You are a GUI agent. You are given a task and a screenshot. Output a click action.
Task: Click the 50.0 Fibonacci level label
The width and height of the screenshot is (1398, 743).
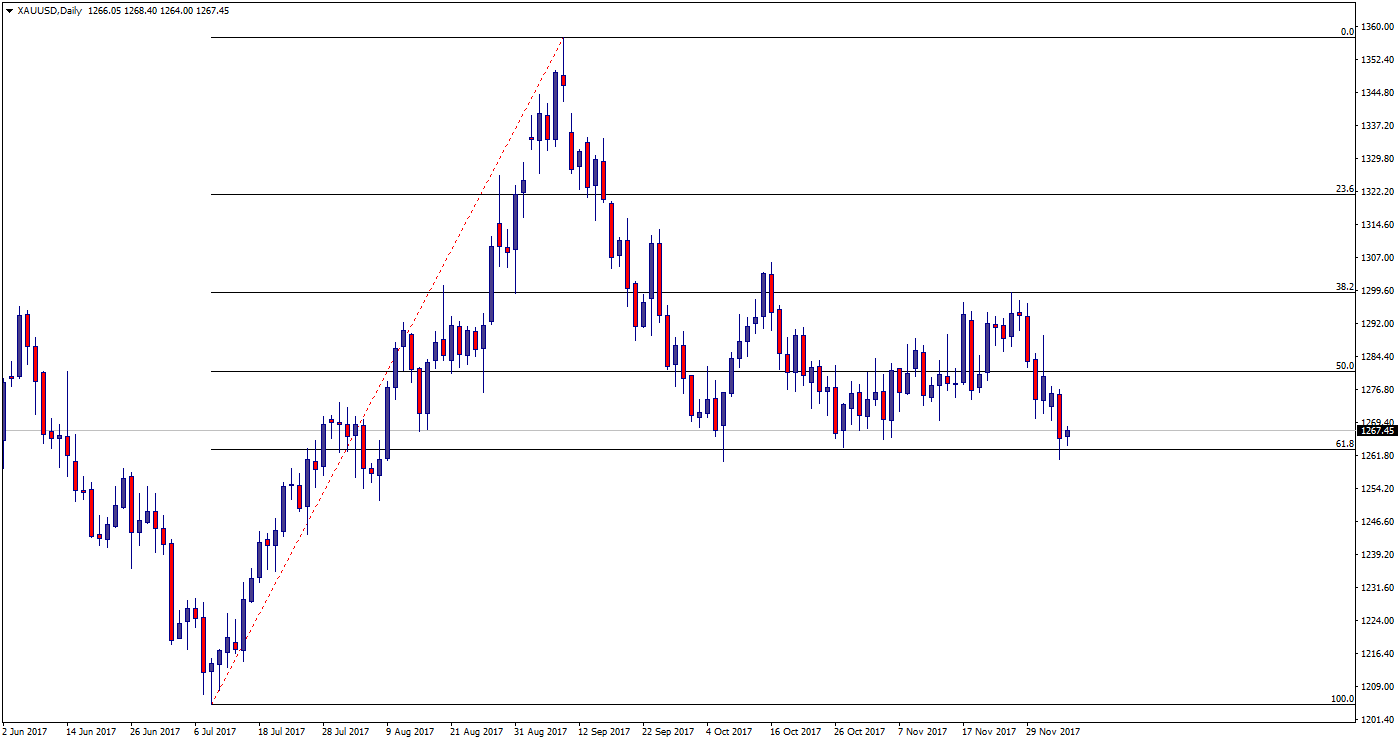click(1344, 365)
